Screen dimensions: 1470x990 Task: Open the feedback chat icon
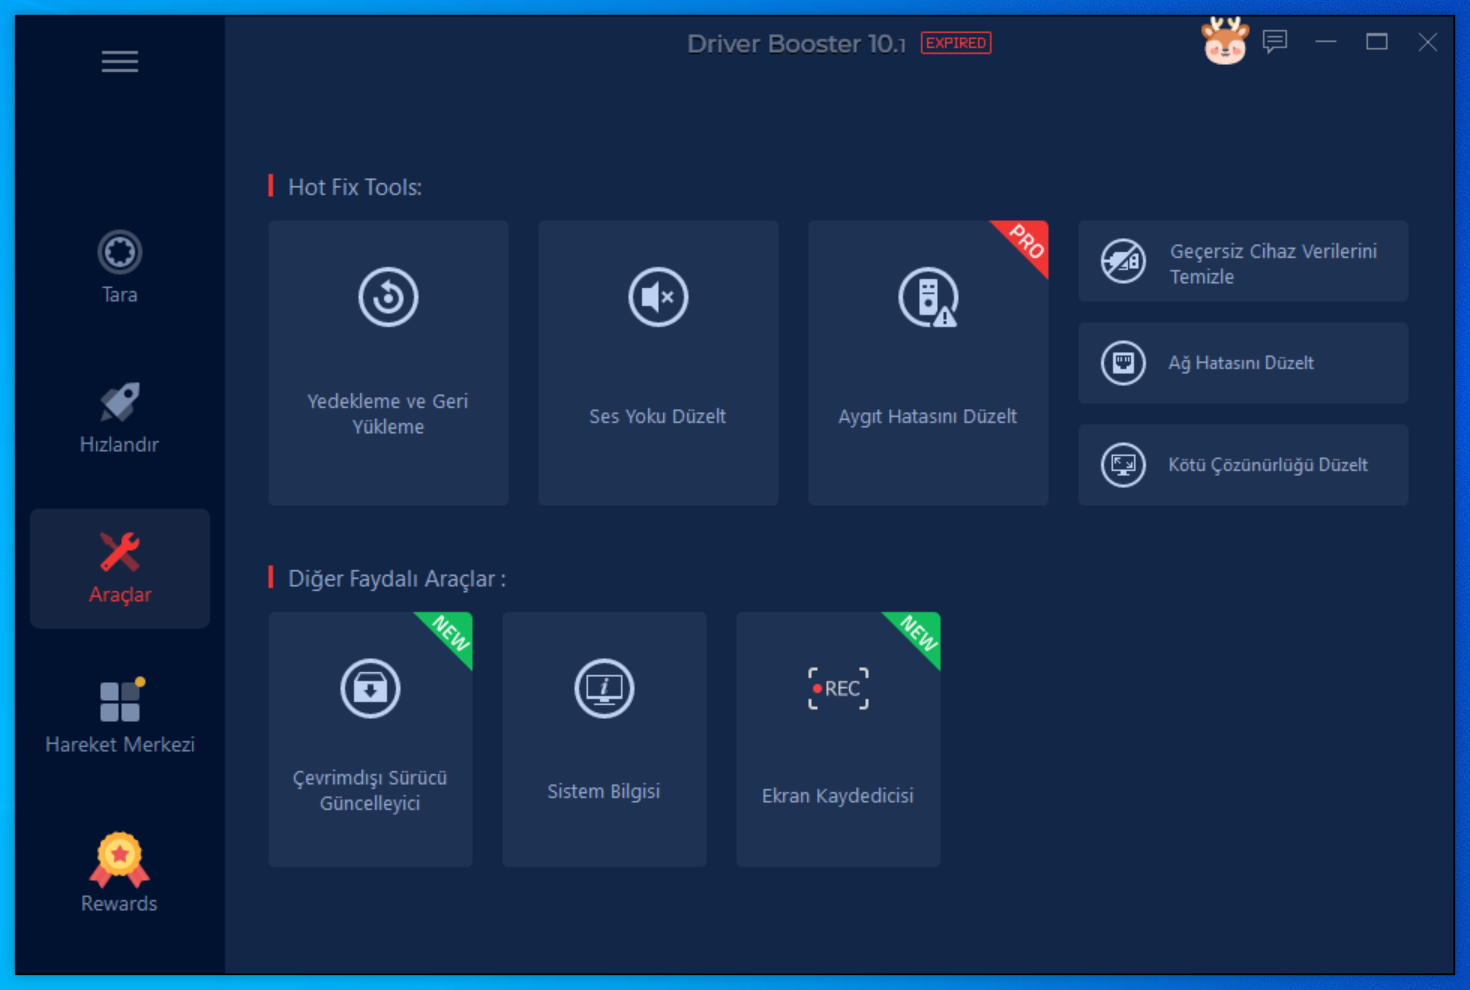coord(1275,42)
